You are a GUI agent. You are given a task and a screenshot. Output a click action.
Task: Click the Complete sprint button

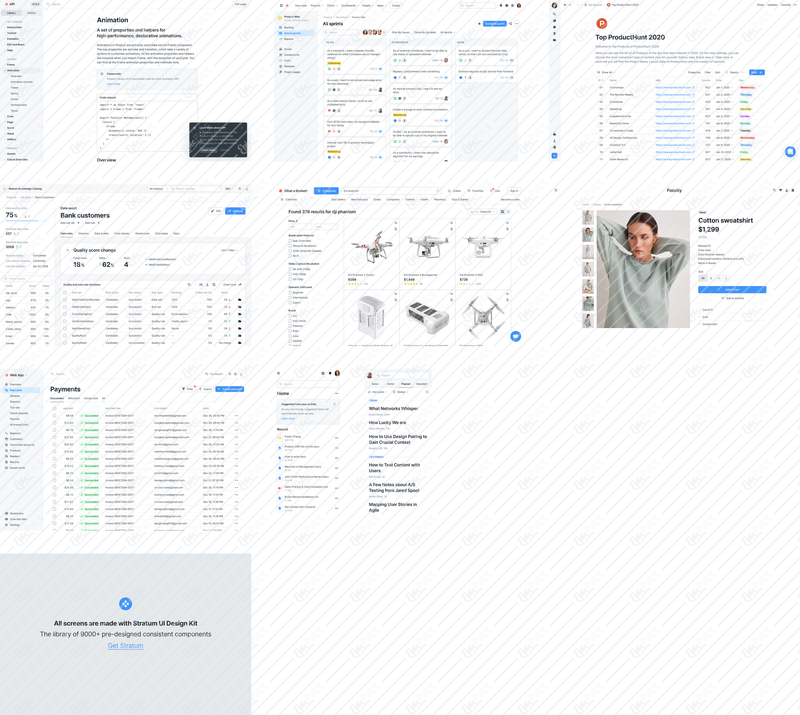[x=494, y=23]
